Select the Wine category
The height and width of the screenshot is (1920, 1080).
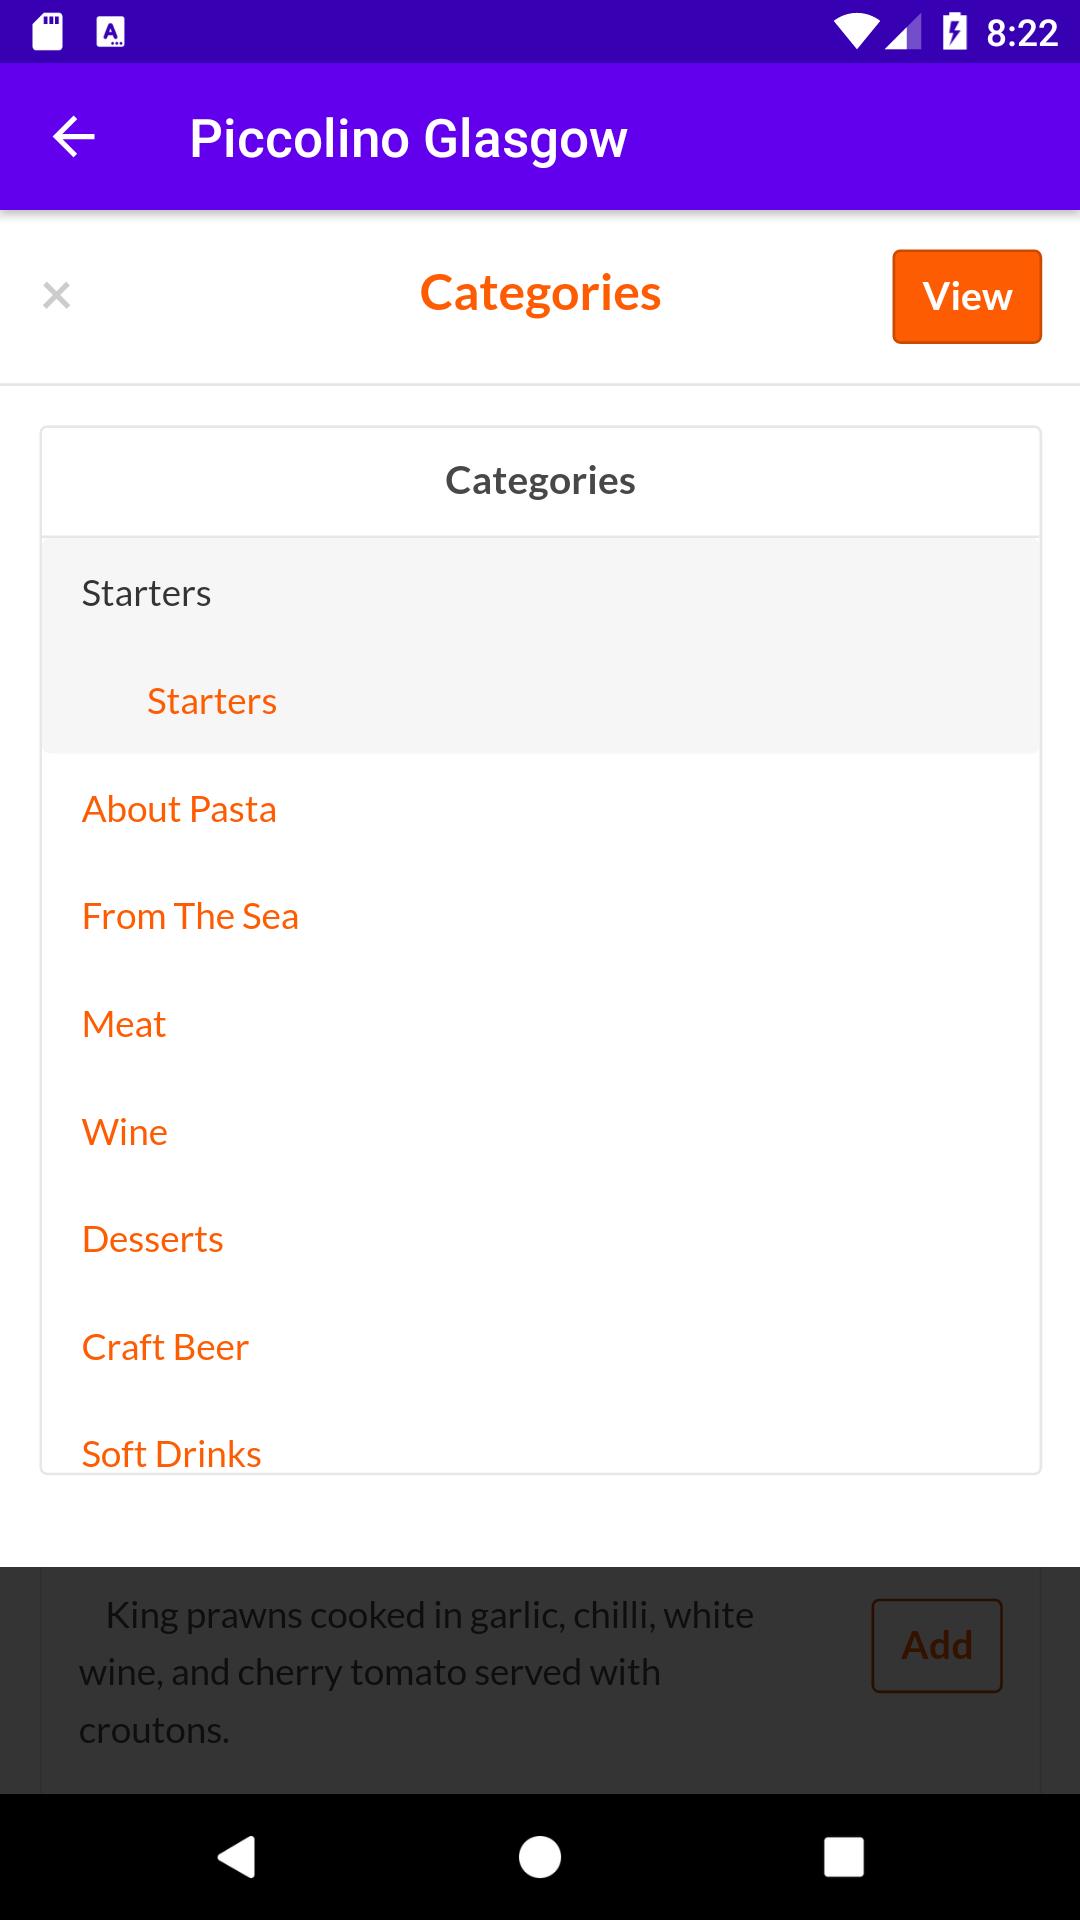click(125, 1132)
